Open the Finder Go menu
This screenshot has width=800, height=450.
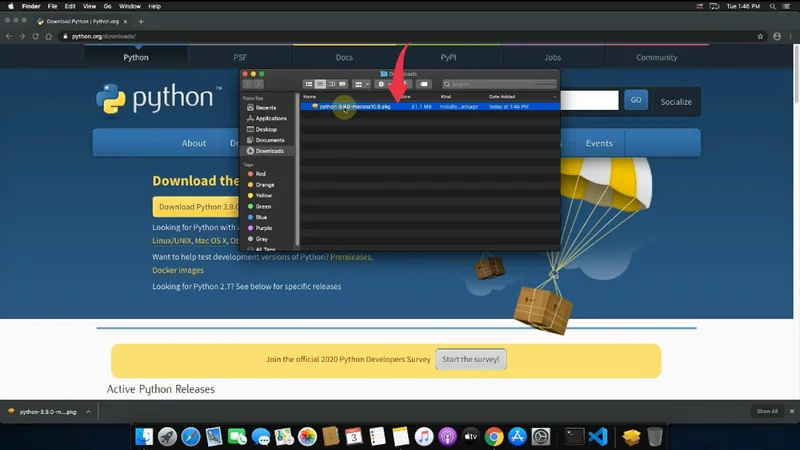pos(107,6)
